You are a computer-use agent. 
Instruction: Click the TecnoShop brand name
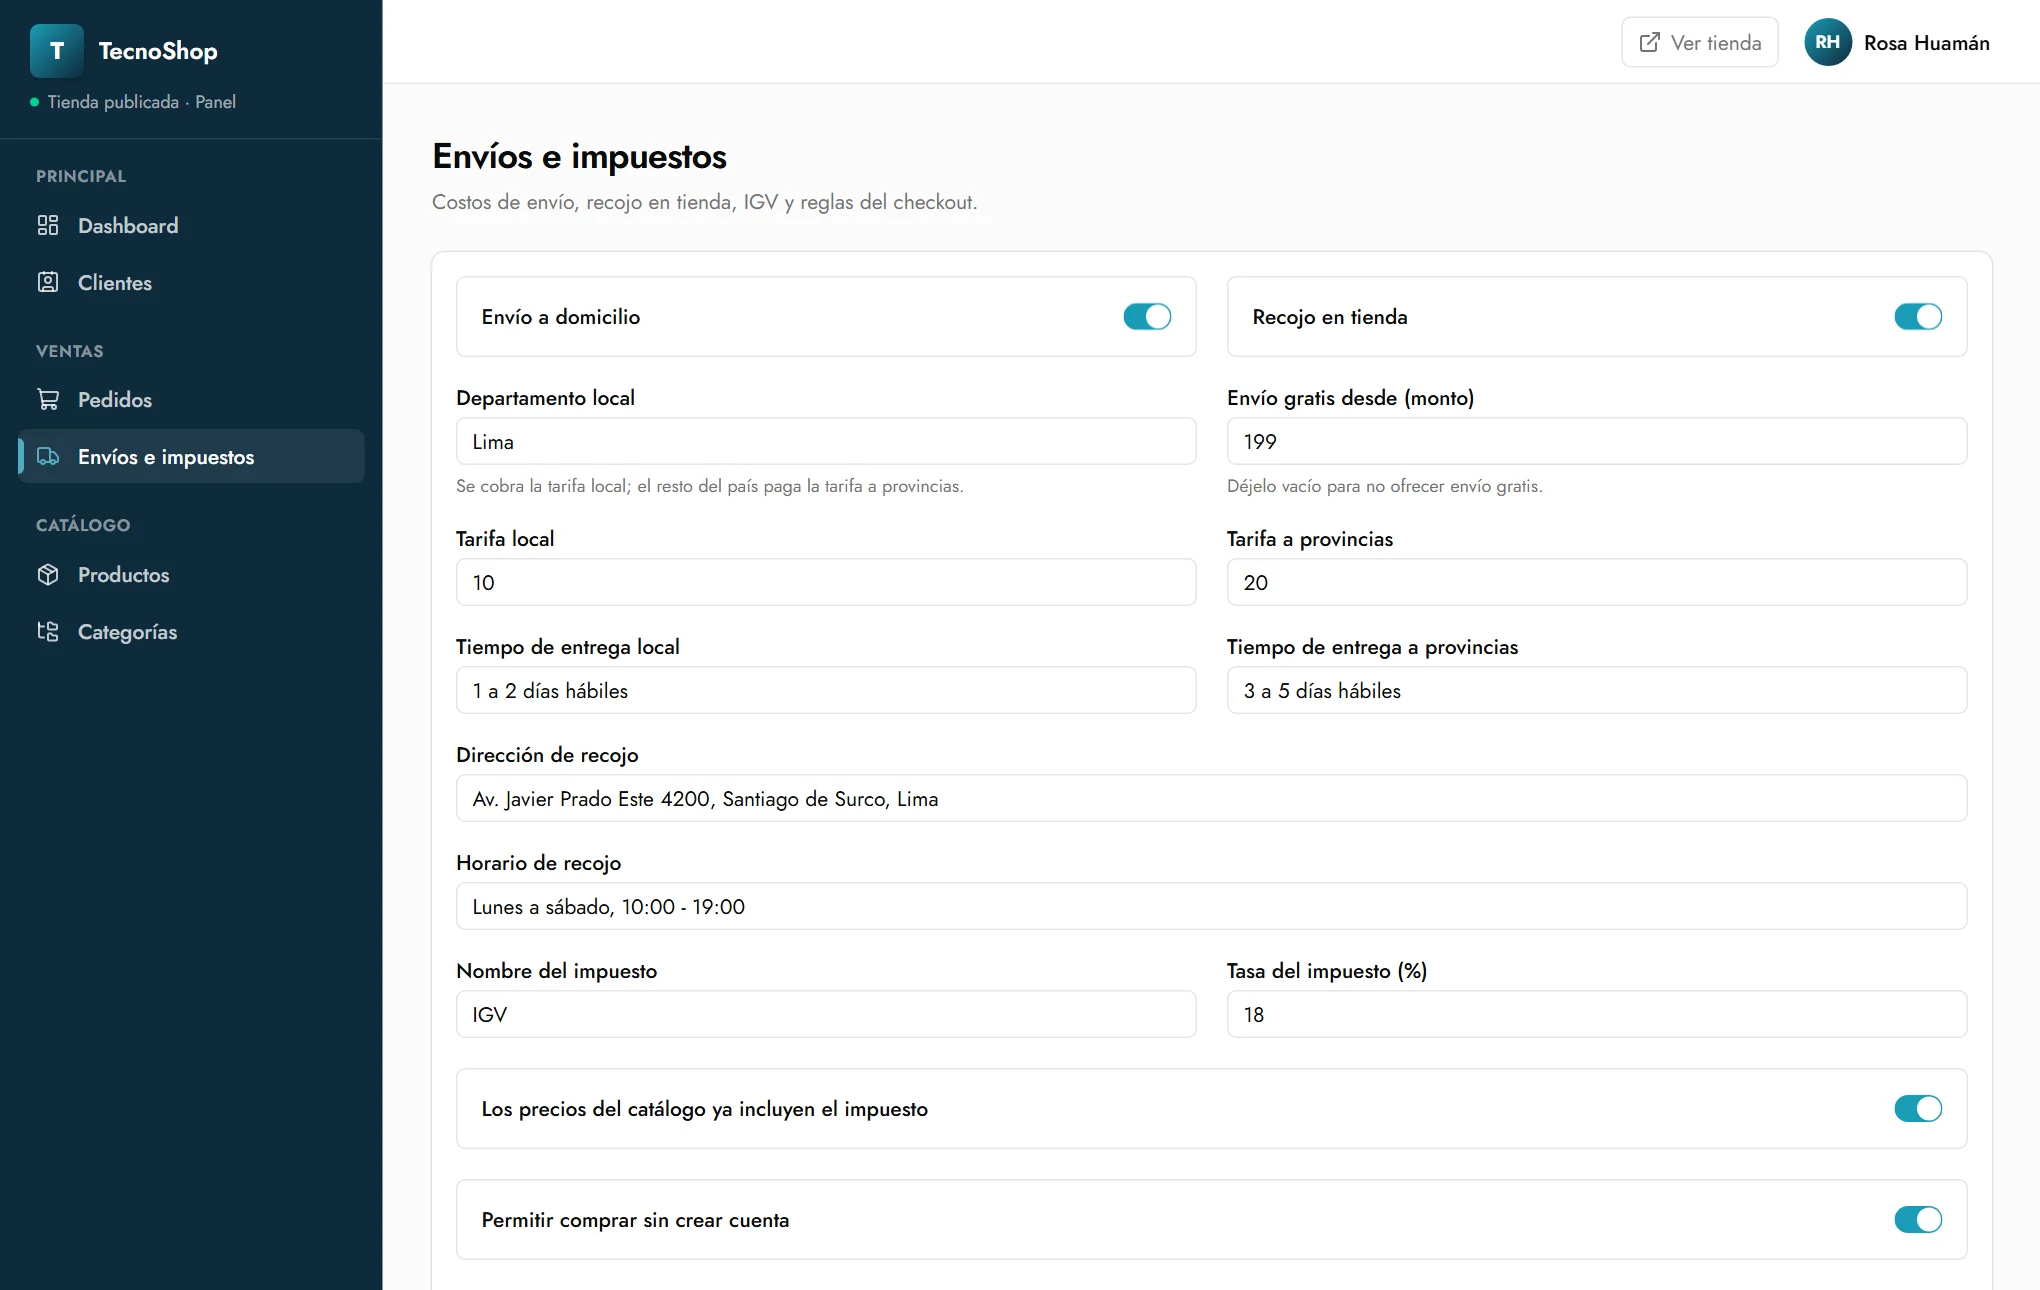[158, 51]
